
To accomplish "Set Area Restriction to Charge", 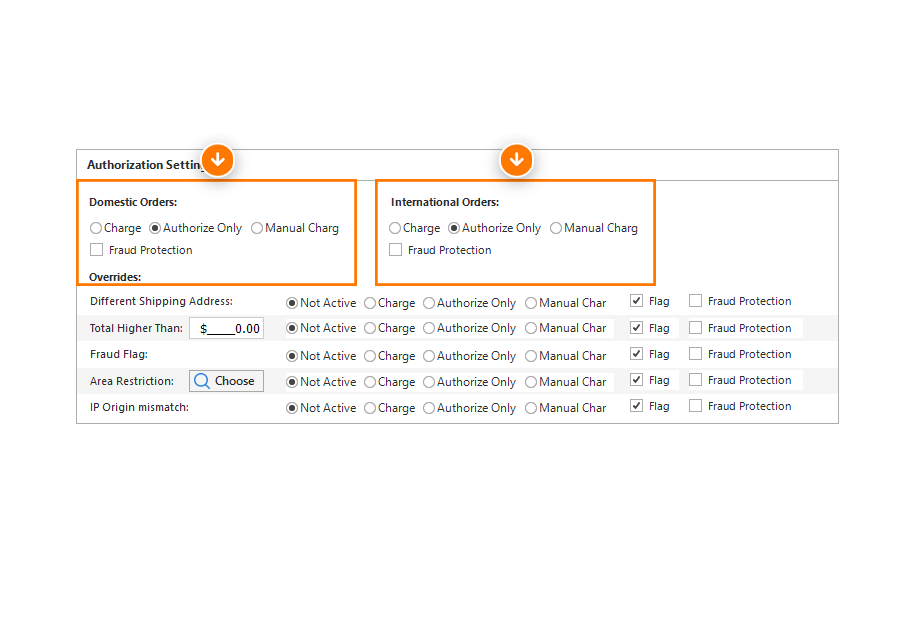I will [x=370, y=382].
